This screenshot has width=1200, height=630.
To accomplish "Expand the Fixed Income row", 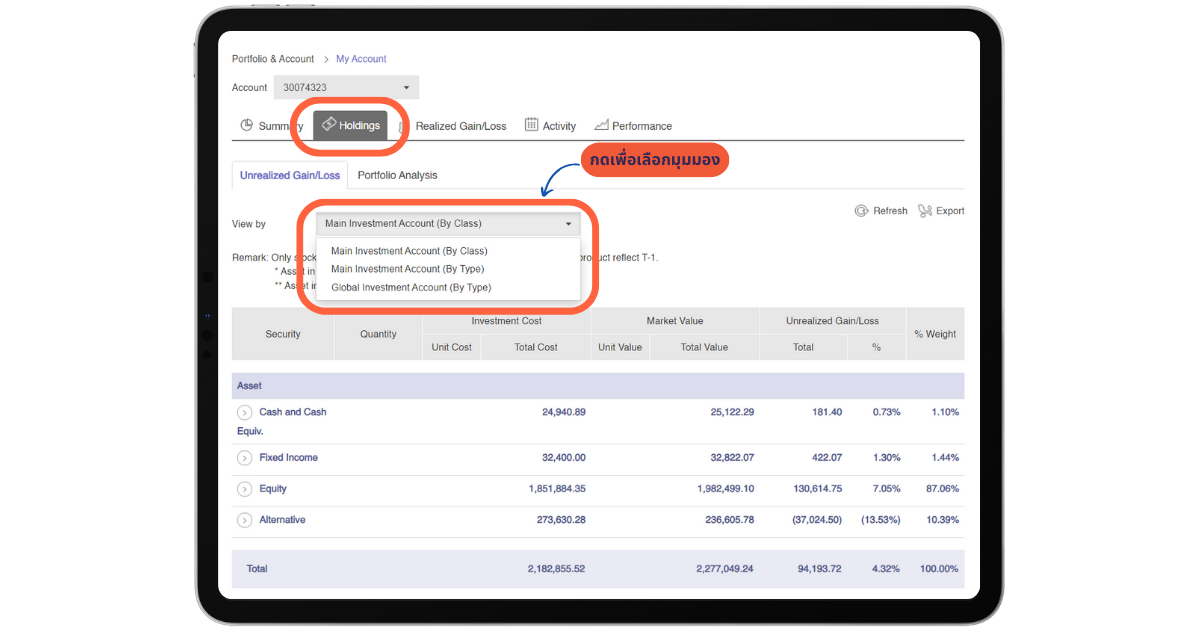I will [245, 458].
